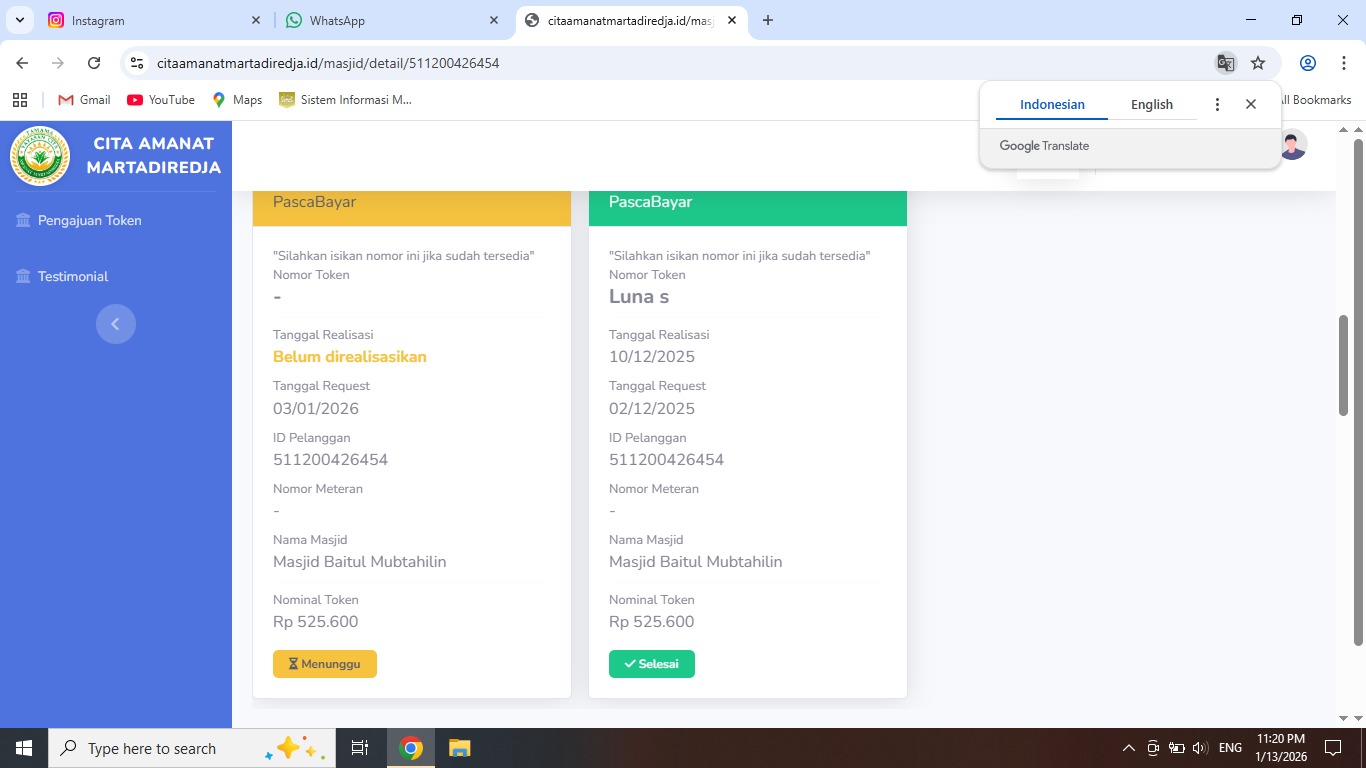
Task: Reload the page
Action: click(94, 63)
